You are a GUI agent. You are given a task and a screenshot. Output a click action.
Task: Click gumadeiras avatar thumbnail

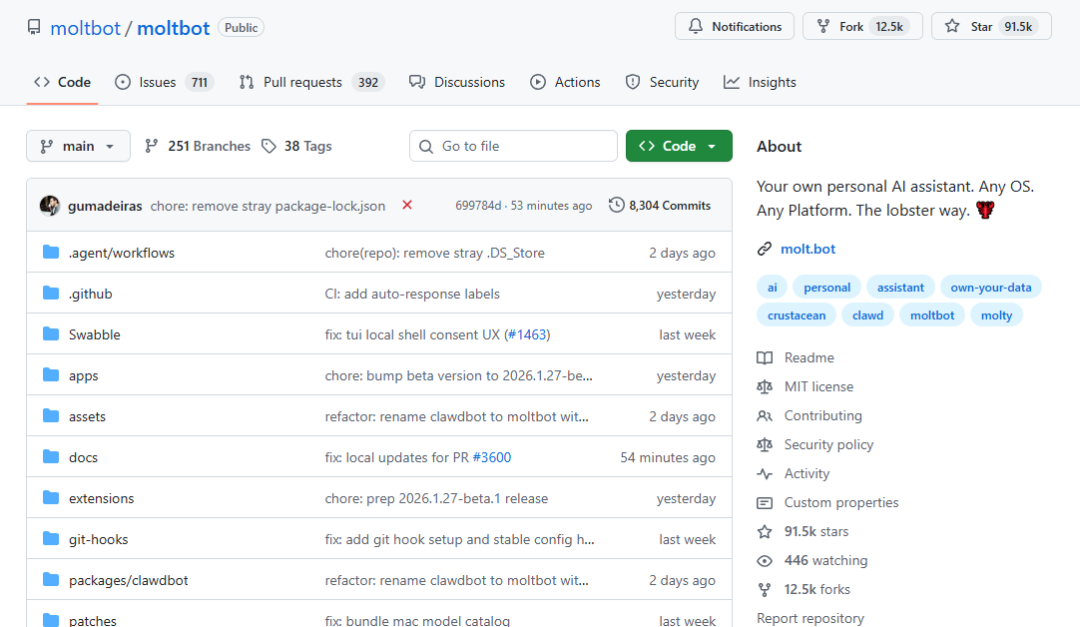[x=50, y=205]
